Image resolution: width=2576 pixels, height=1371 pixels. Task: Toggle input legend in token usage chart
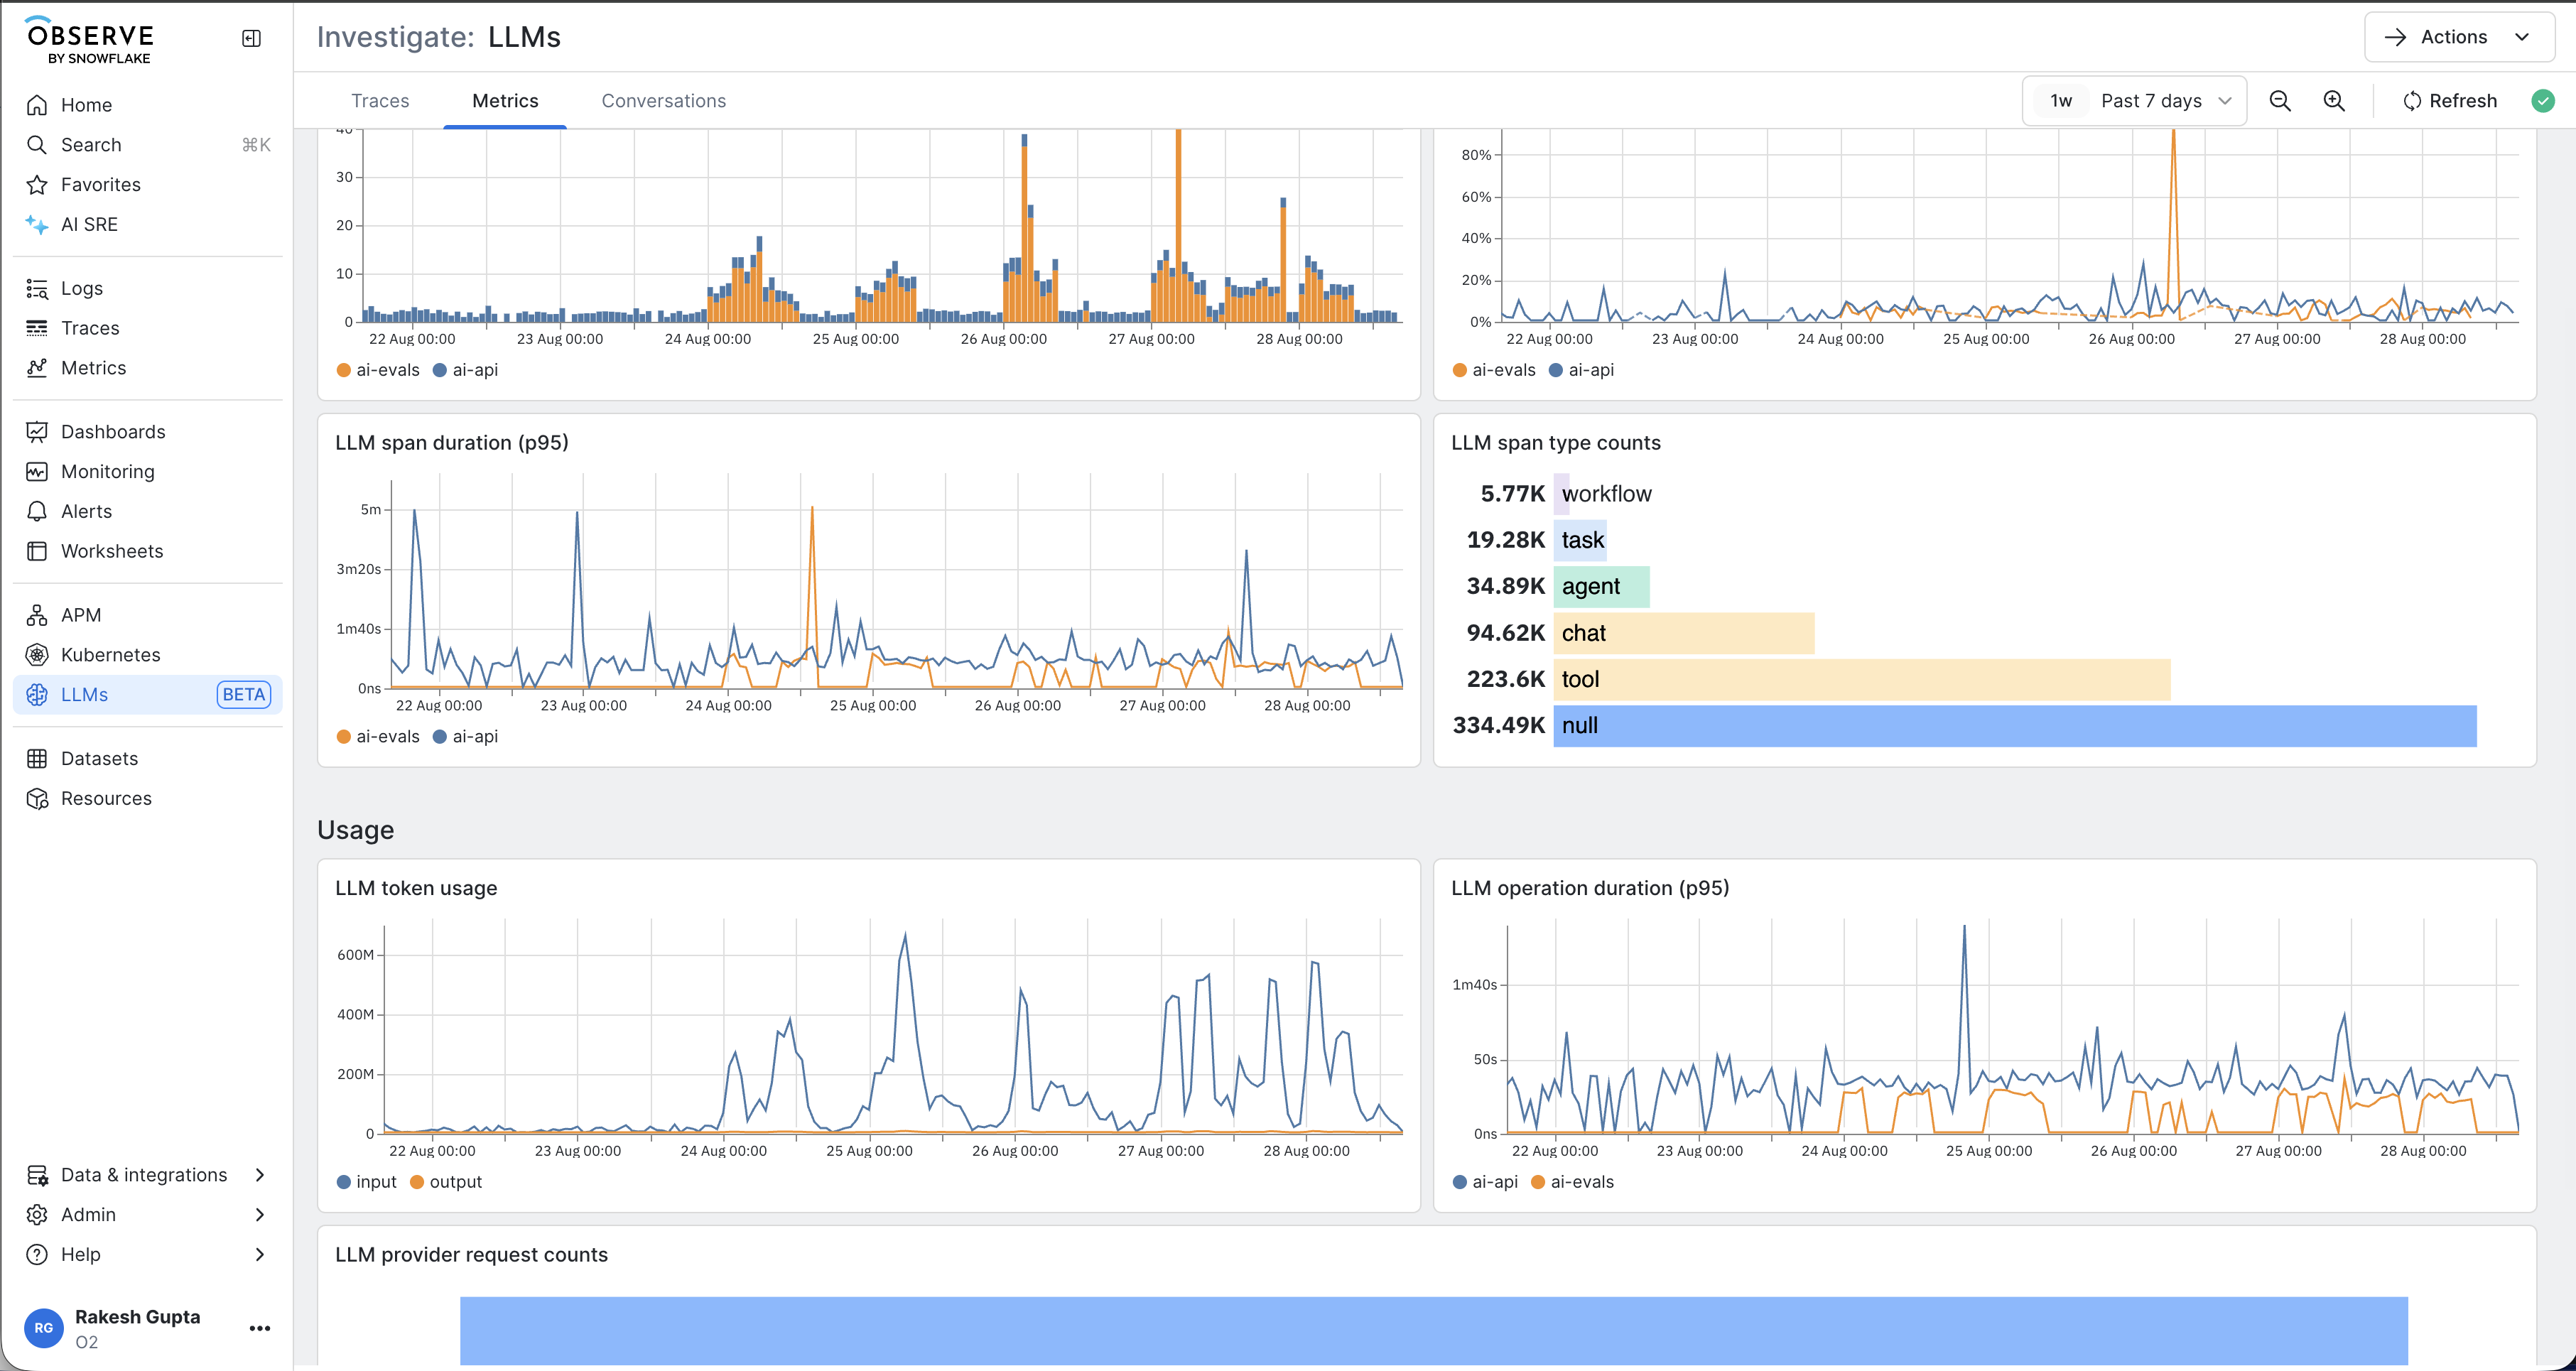pyautogui.click(x=366, y=1182)
